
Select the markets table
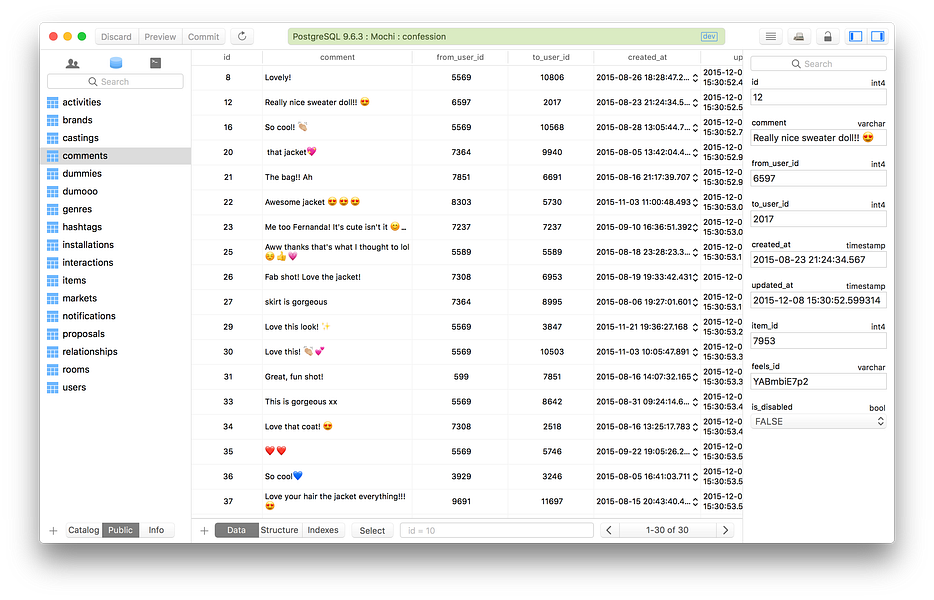[116, 298]
